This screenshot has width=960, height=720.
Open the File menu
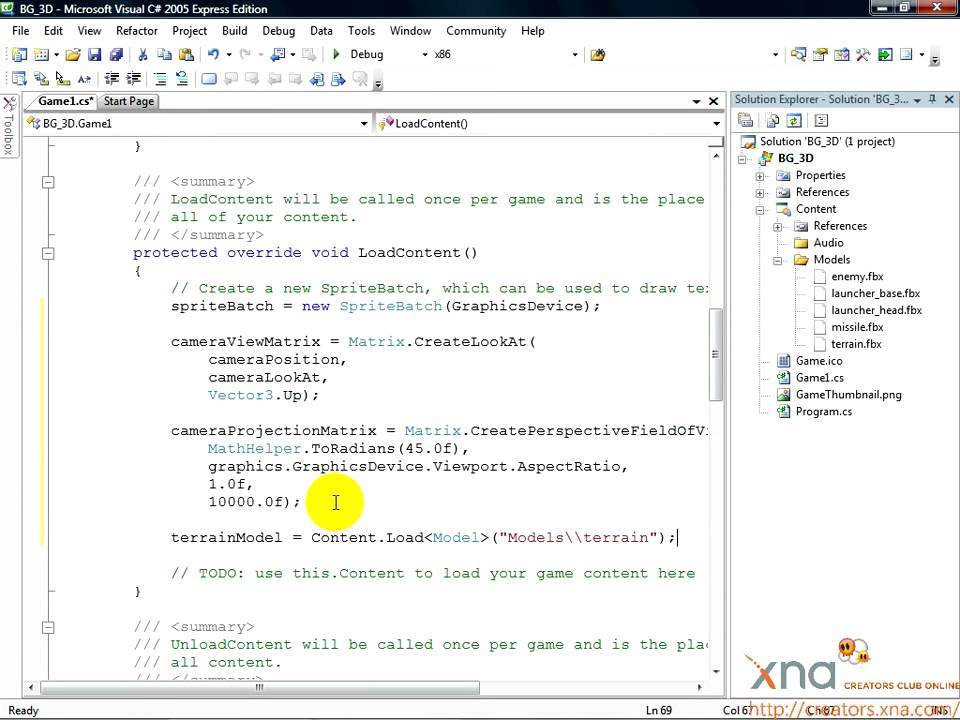pyautogui.click(x=20, y=31)
